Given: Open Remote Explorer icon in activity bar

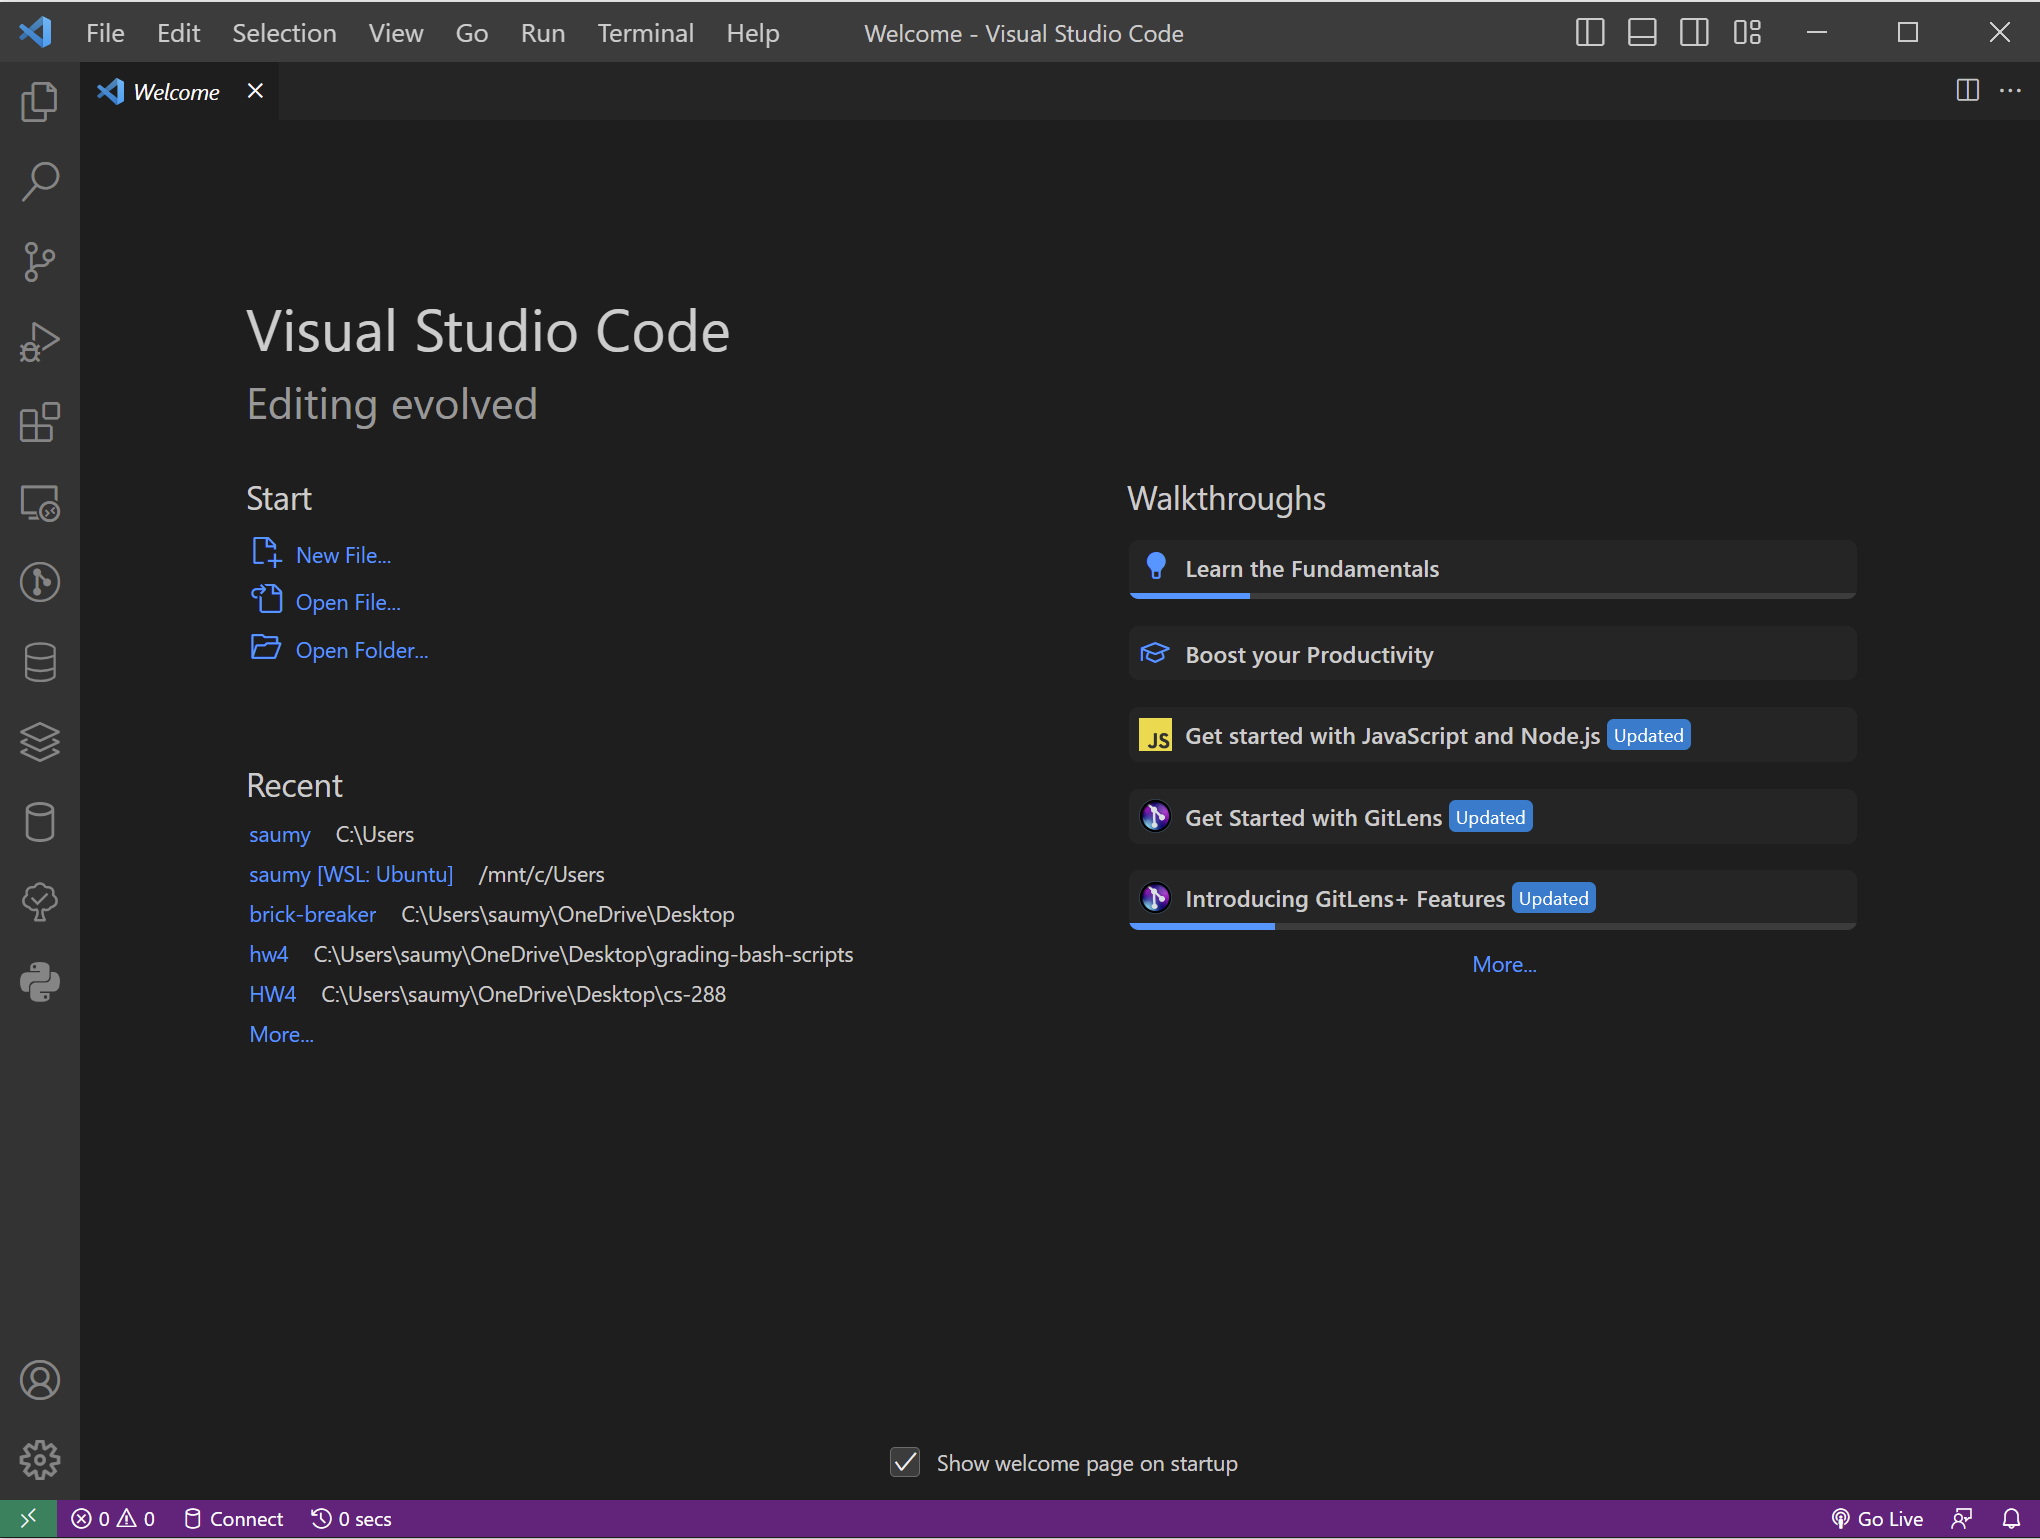Looking at the screenshot, I should 40,502.
